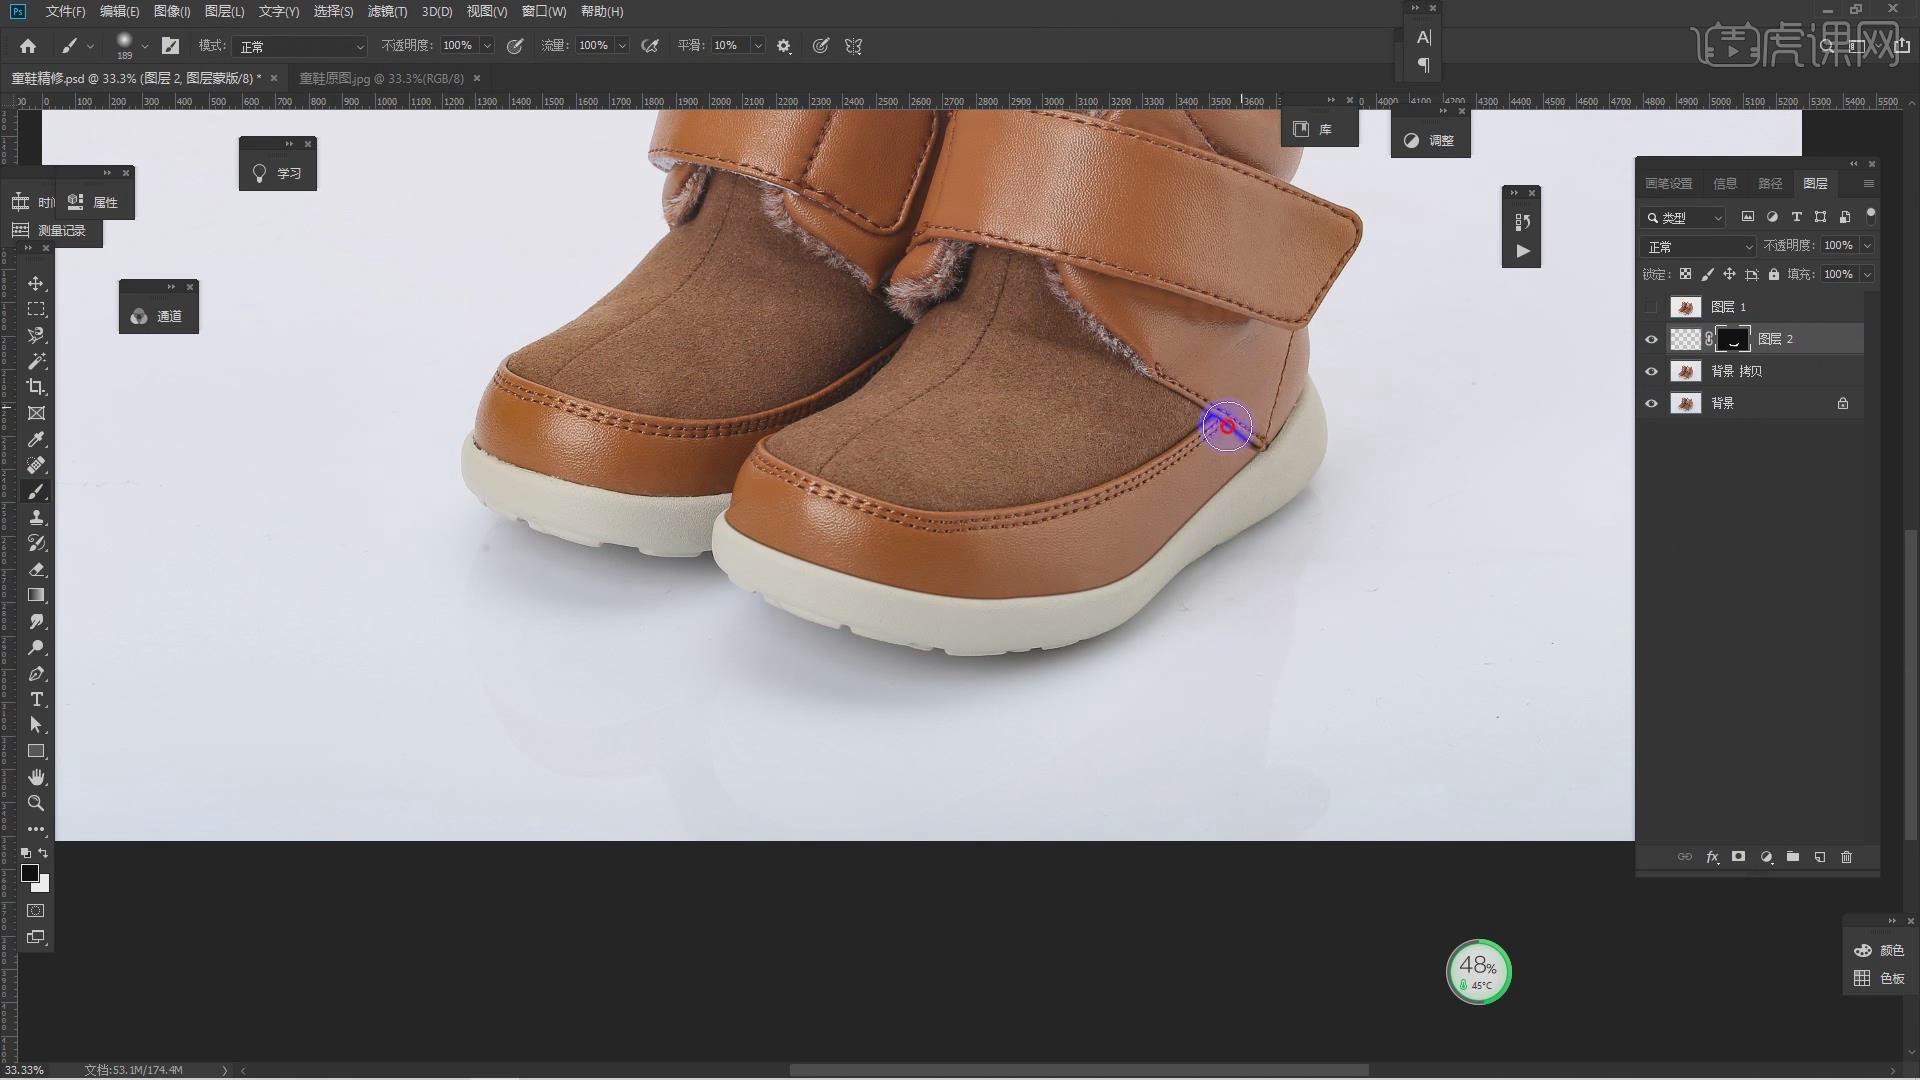Screen dimensions: 1920x1080
Task: Open the flow 流量 dropdown arrow
Action: click(622, 46)
